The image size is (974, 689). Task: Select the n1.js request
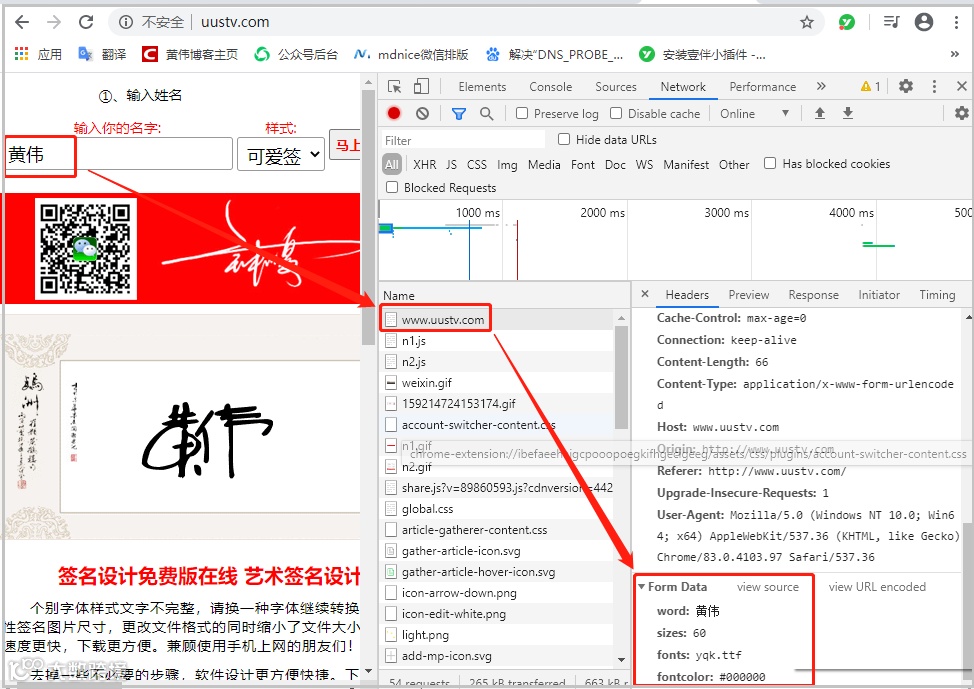pos(496,340)
